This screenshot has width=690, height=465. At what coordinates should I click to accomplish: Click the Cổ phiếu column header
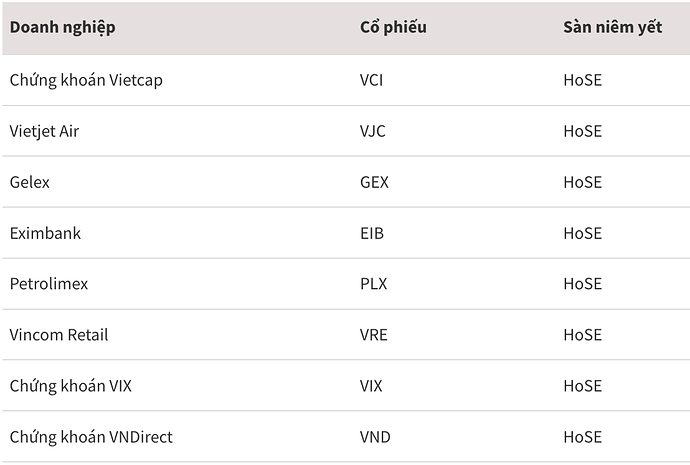tap(393, 27)
